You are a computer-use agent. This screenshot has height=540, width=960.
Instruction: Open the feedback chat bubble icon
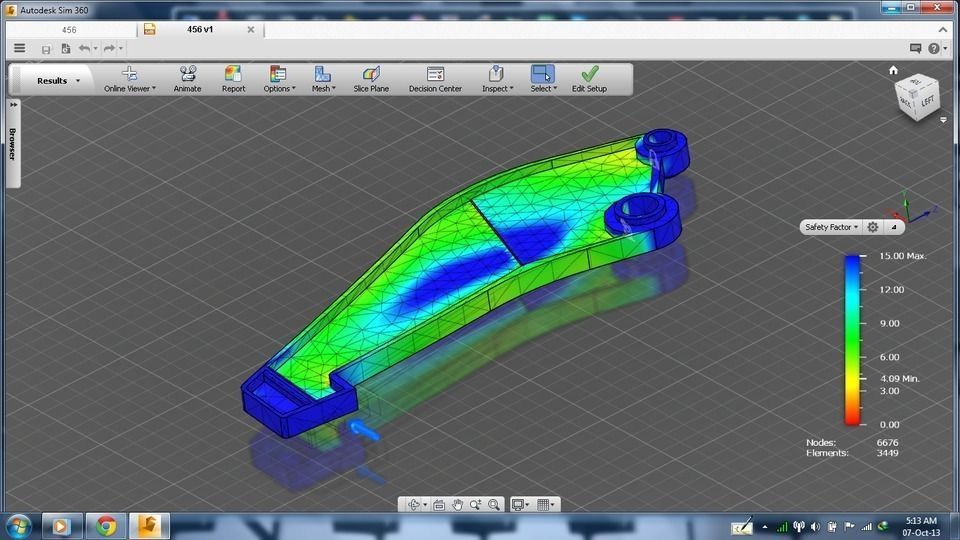click(x=915, y=48)
